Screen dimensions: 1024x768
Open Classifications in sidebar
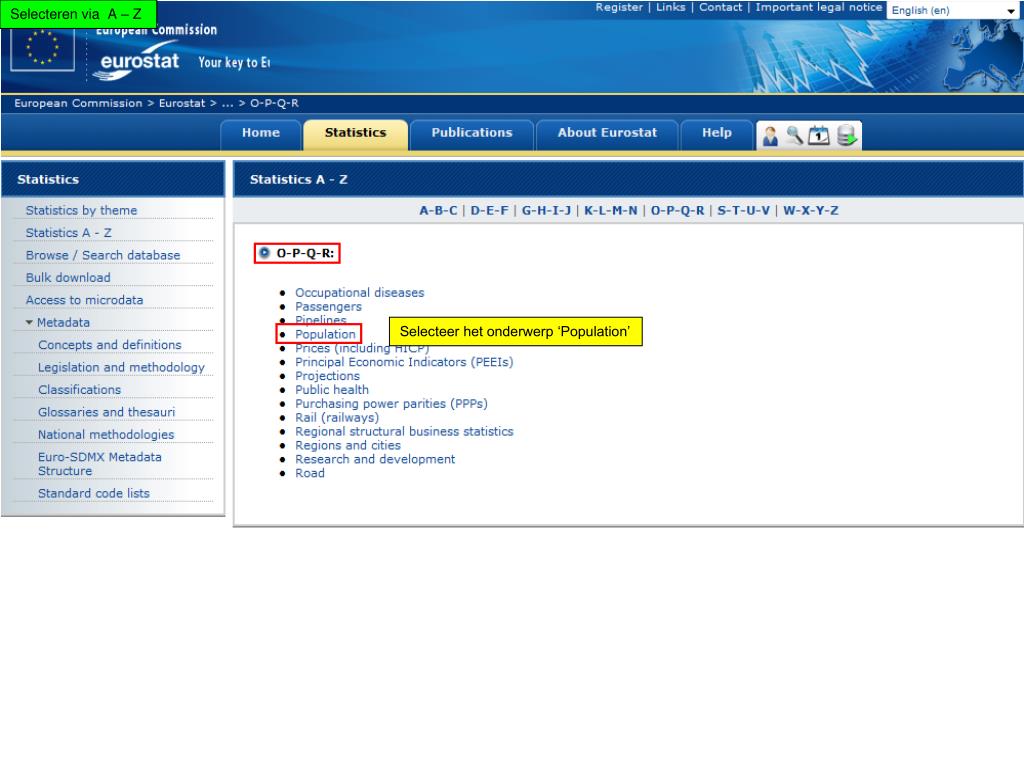80,390
